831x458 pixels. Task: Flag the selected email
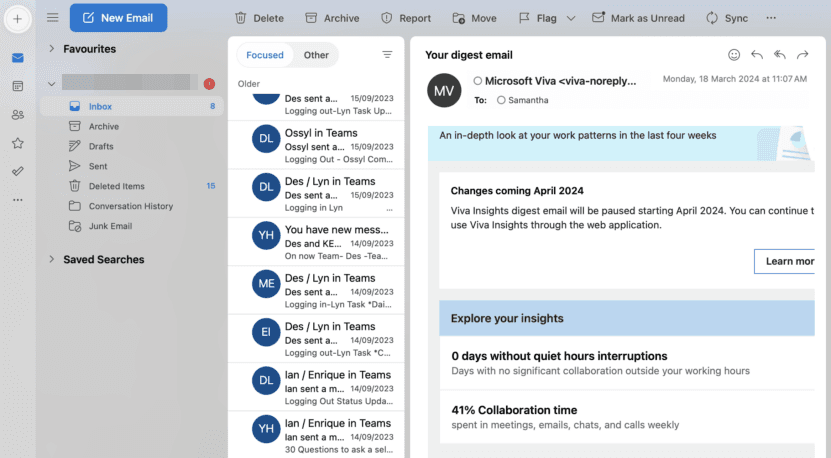pyautogui.click(x=537, y=18)
